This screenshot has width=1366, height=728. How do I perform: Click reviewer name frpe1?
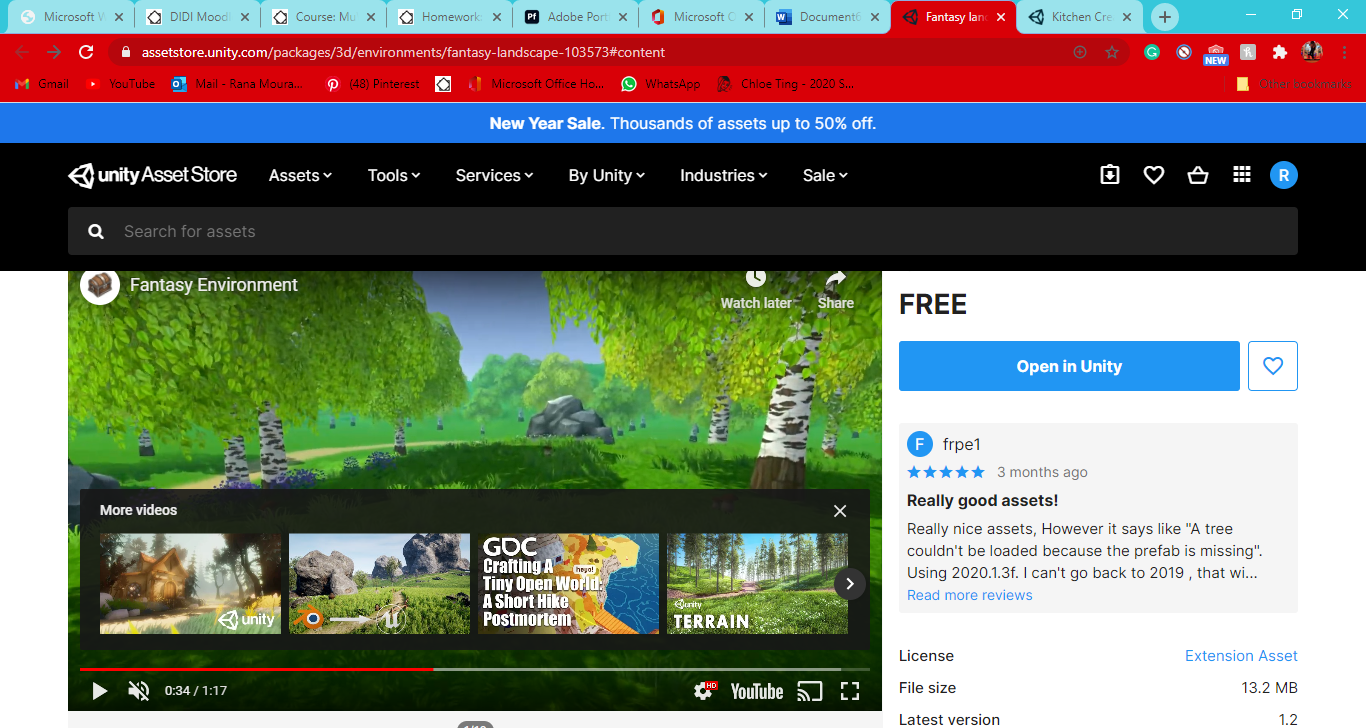[962, 445]
